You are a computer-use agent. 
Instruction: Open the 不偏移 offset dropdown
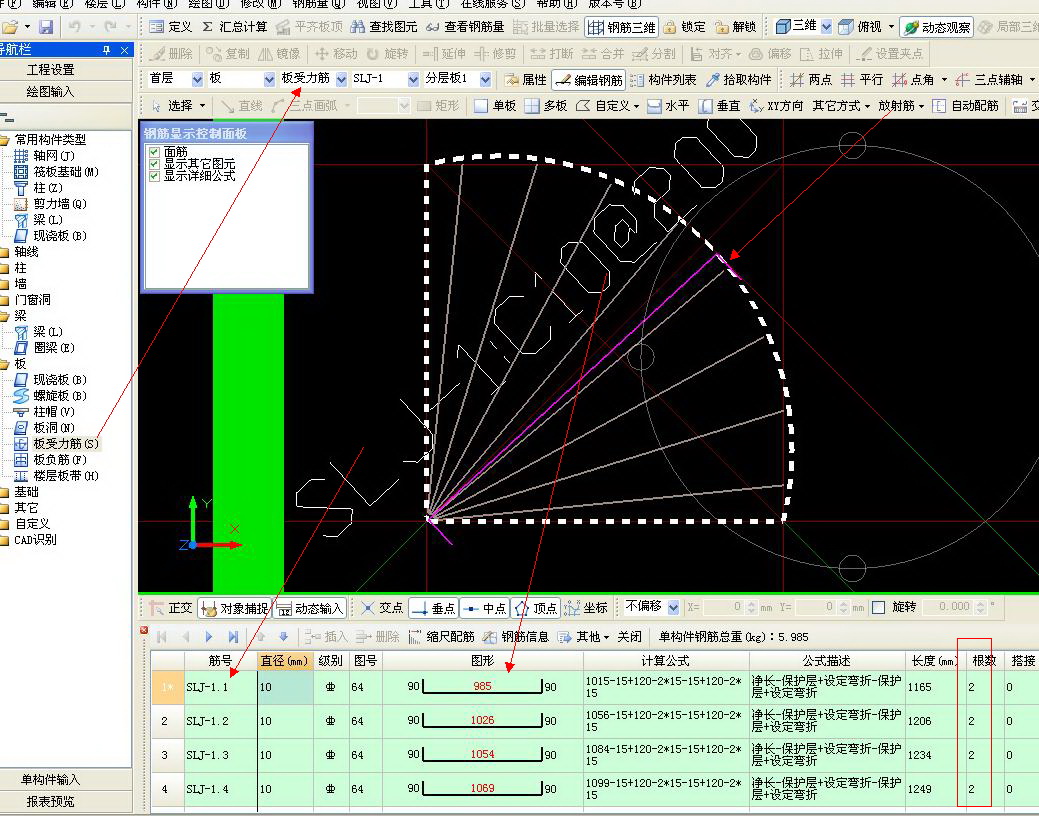click(x=673, y=607)
